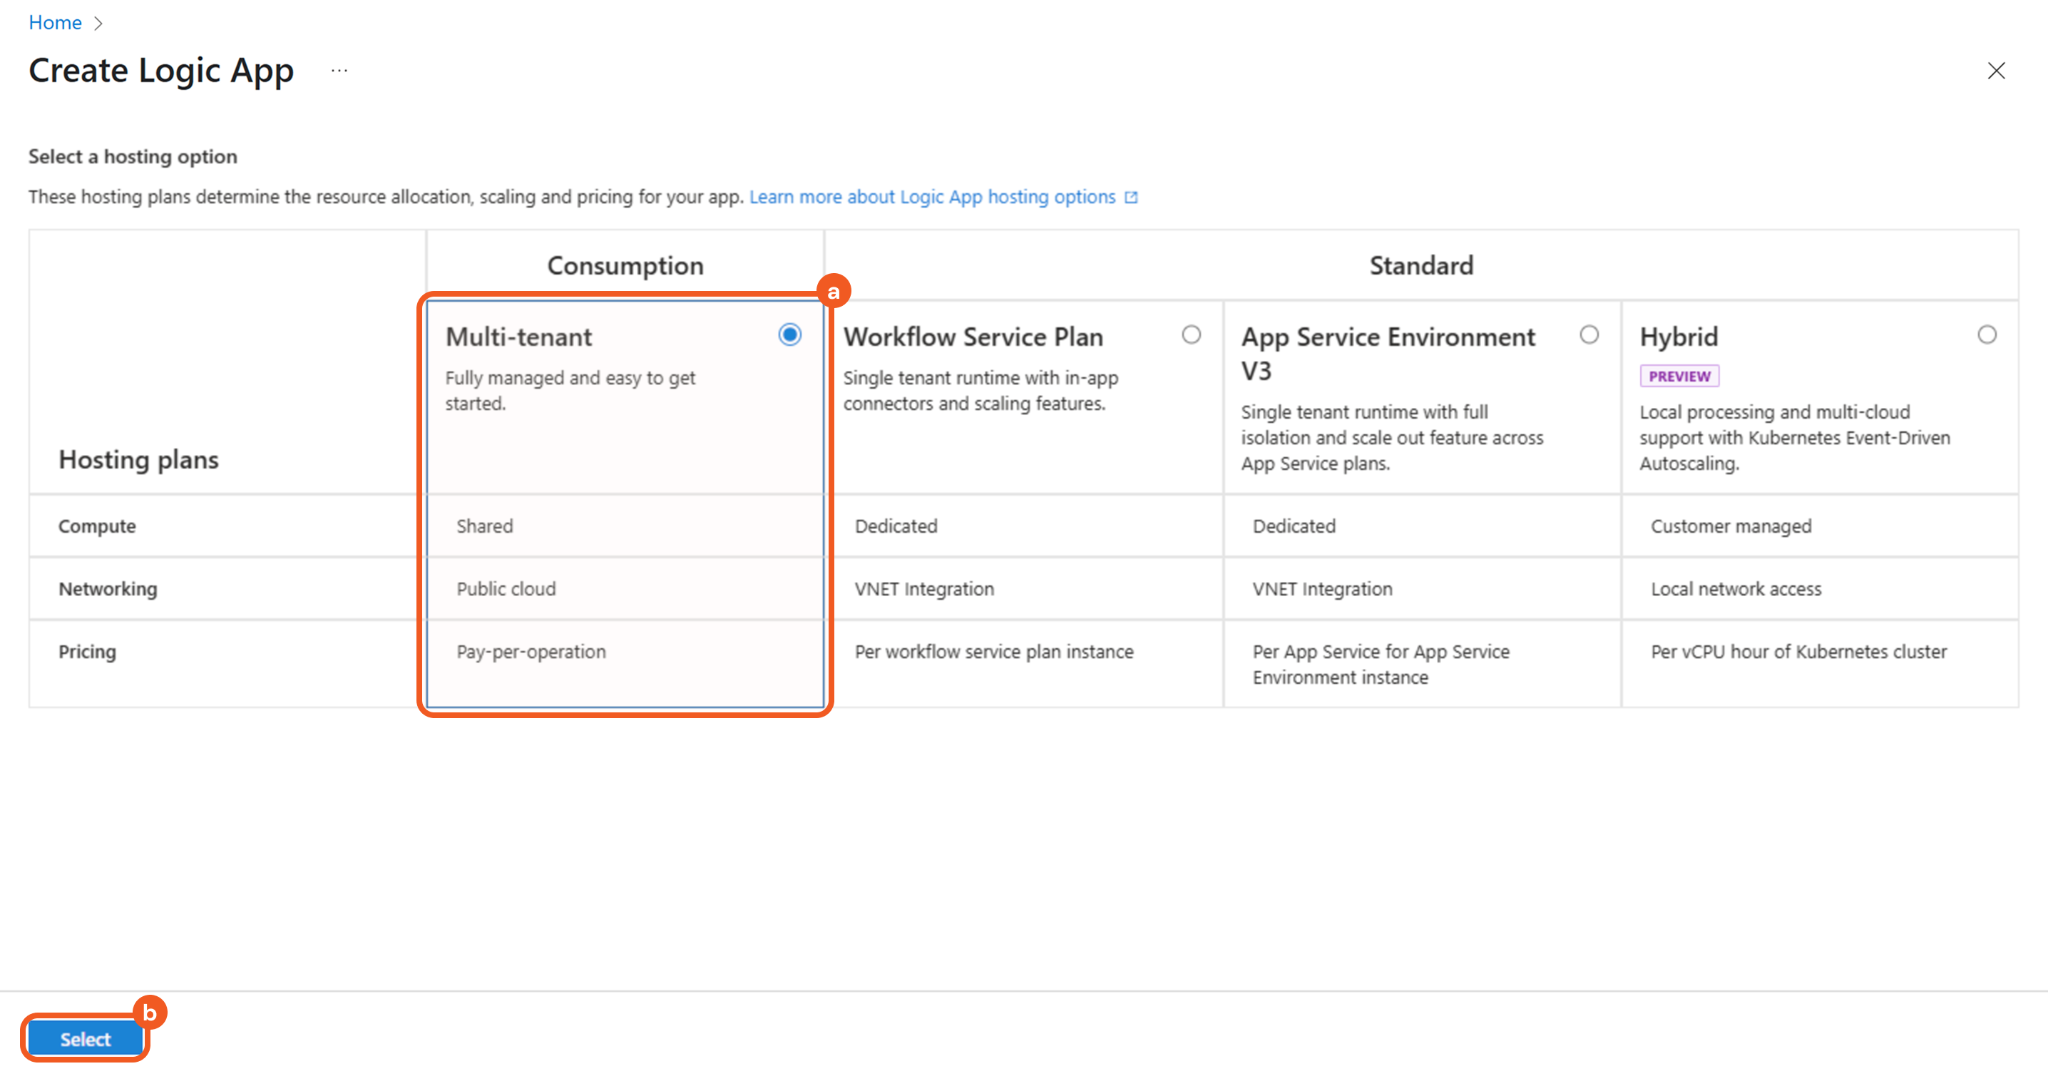
Task: Open Learn more about hosting options link
Action: click(x=932, y=197)
